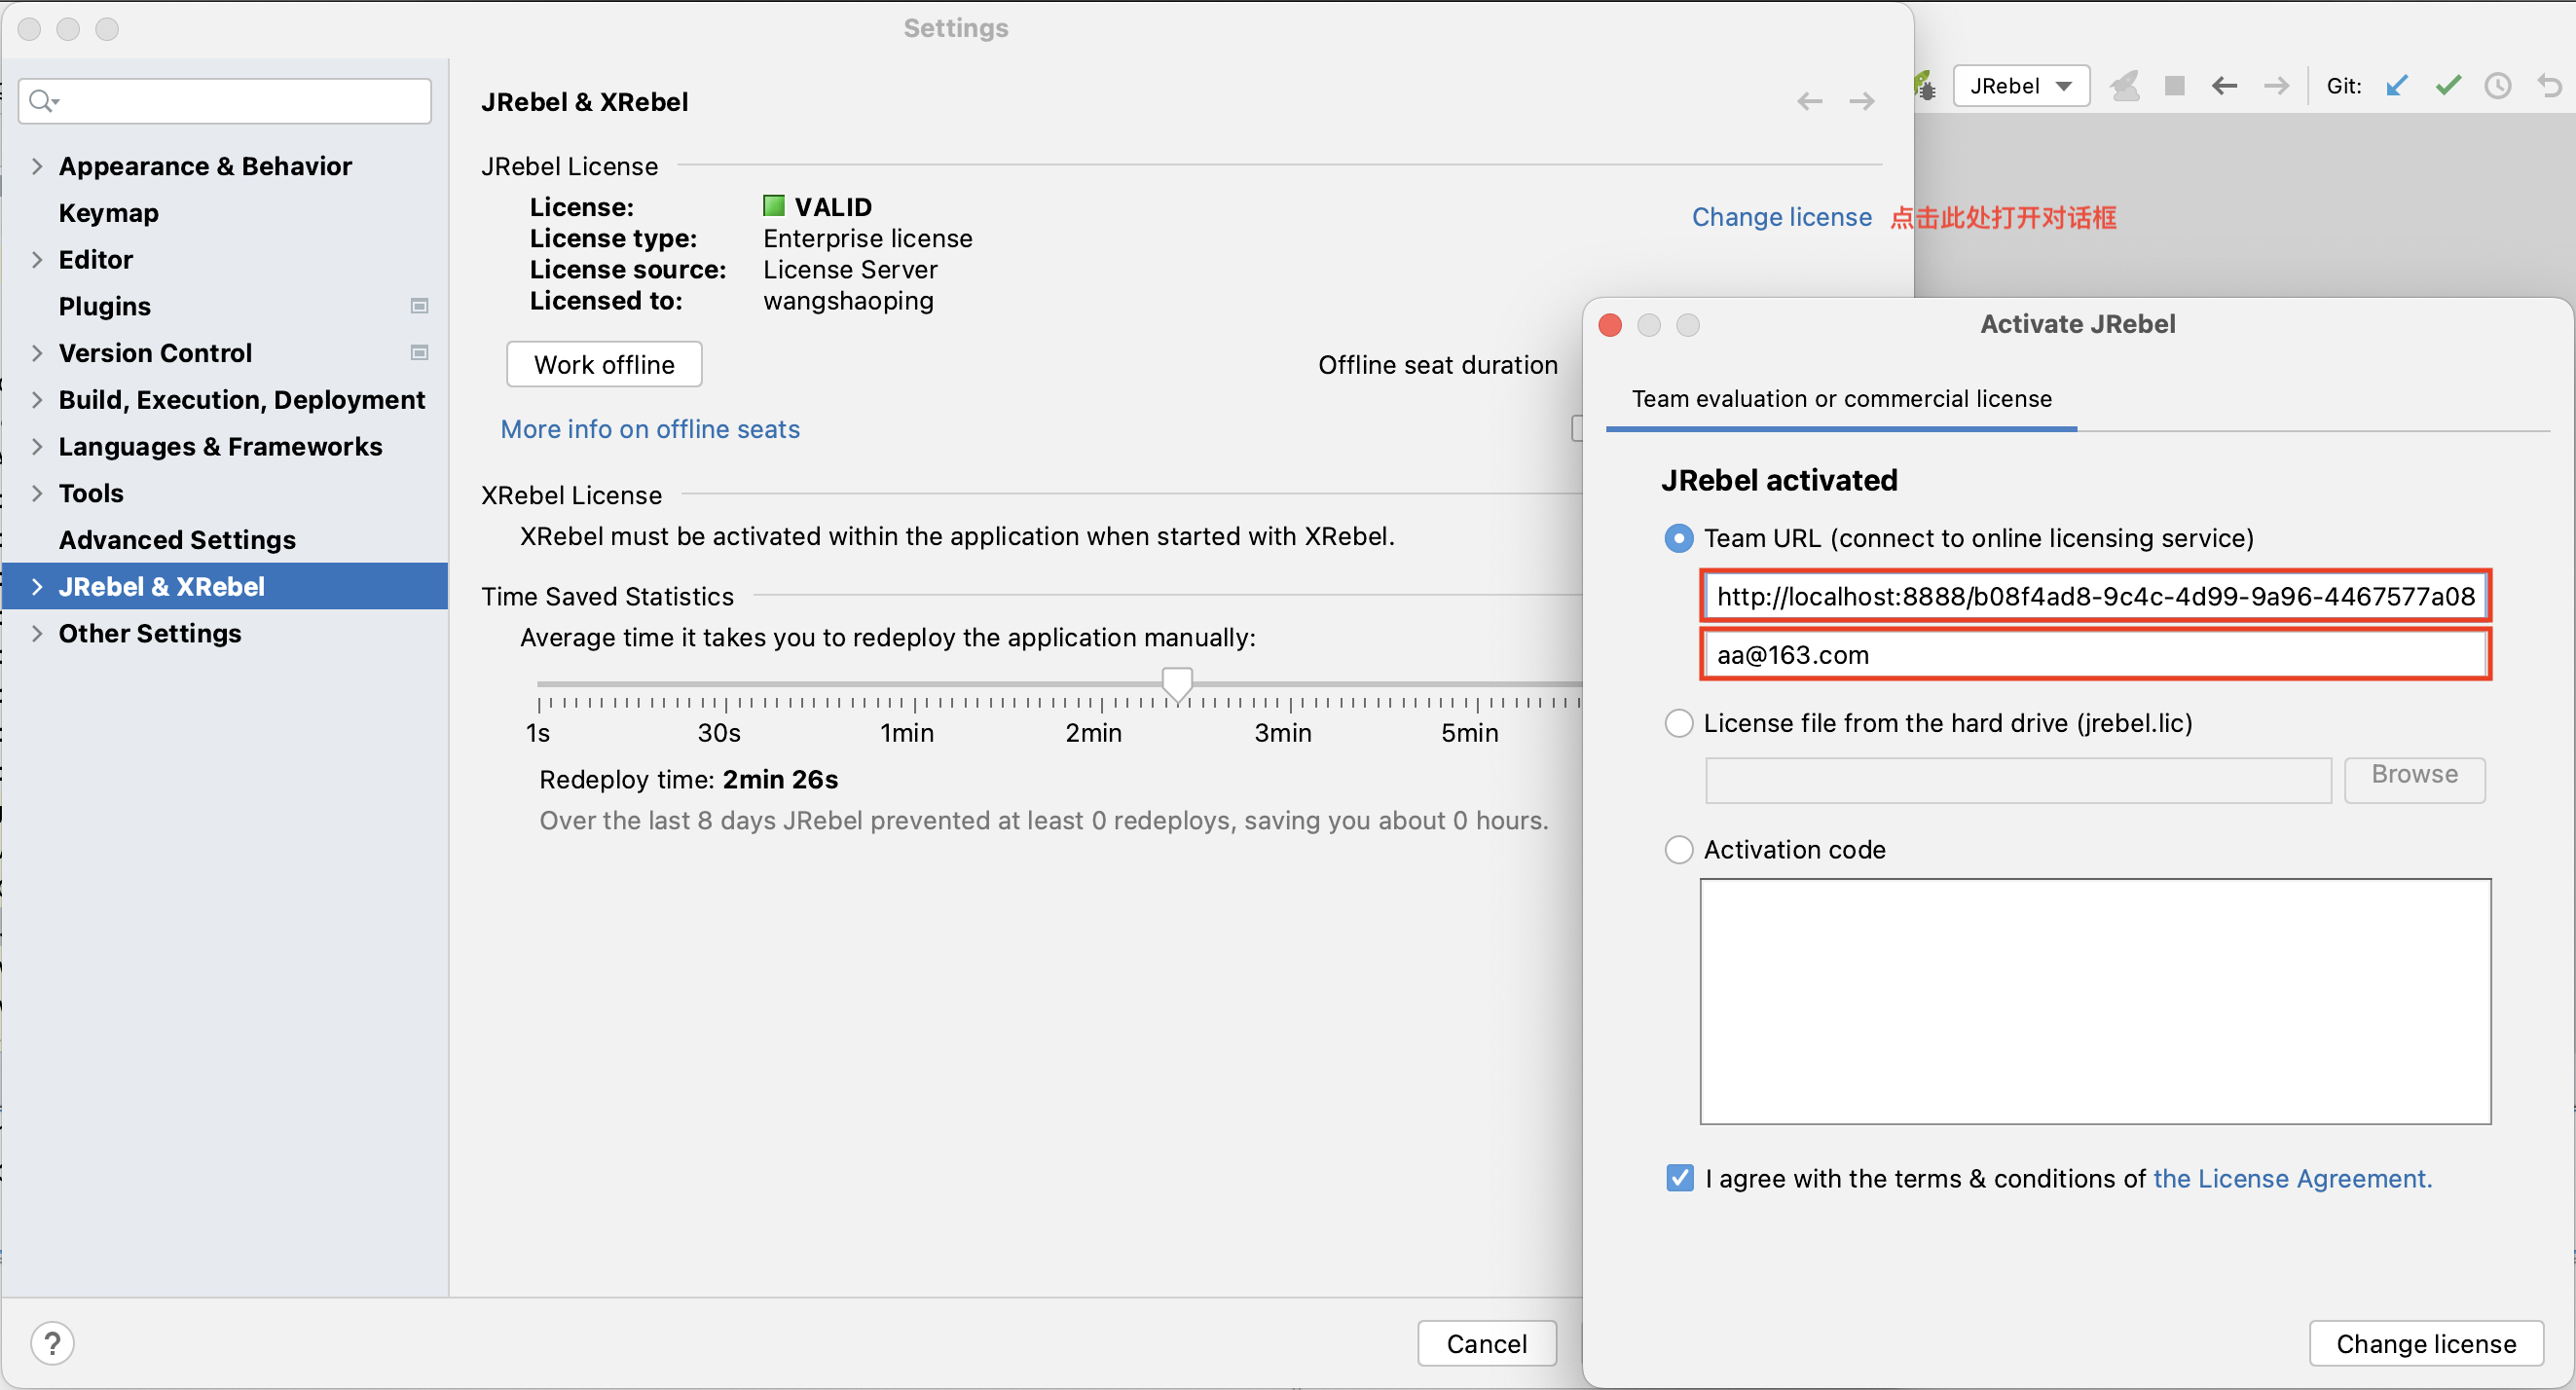Click the Git update project arrow icon
The height and width of the screenshot is (1390, 2576).
pyautogui.click(x=2397, y=86)
